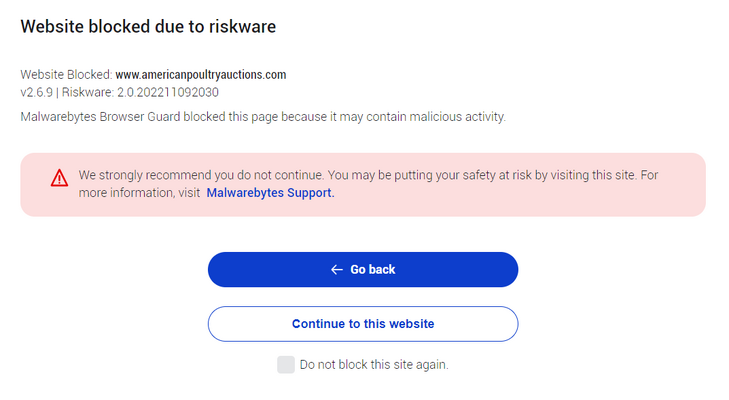
Task: Click the blocked URL americanpoultryauctions.com
Action: [x=201, y=75]
